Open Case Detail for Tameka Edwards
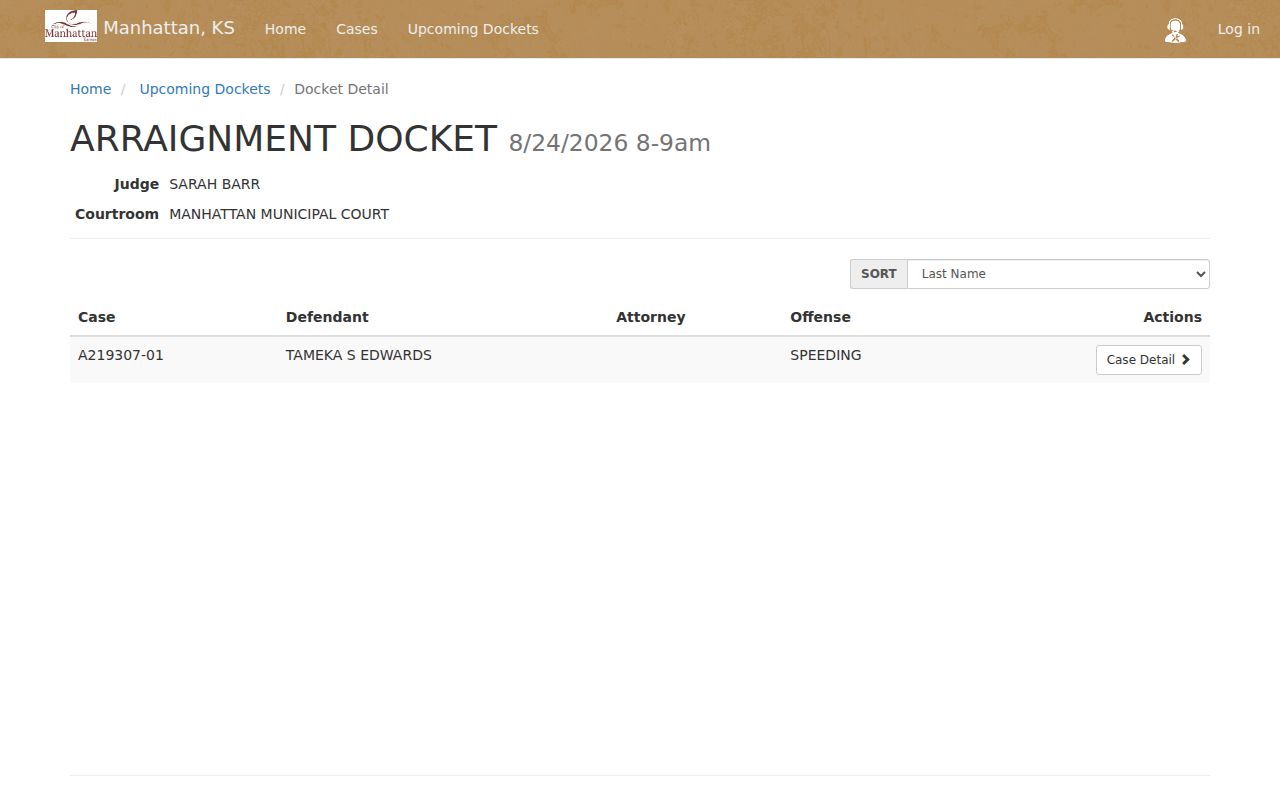 tap(1148, 360)
